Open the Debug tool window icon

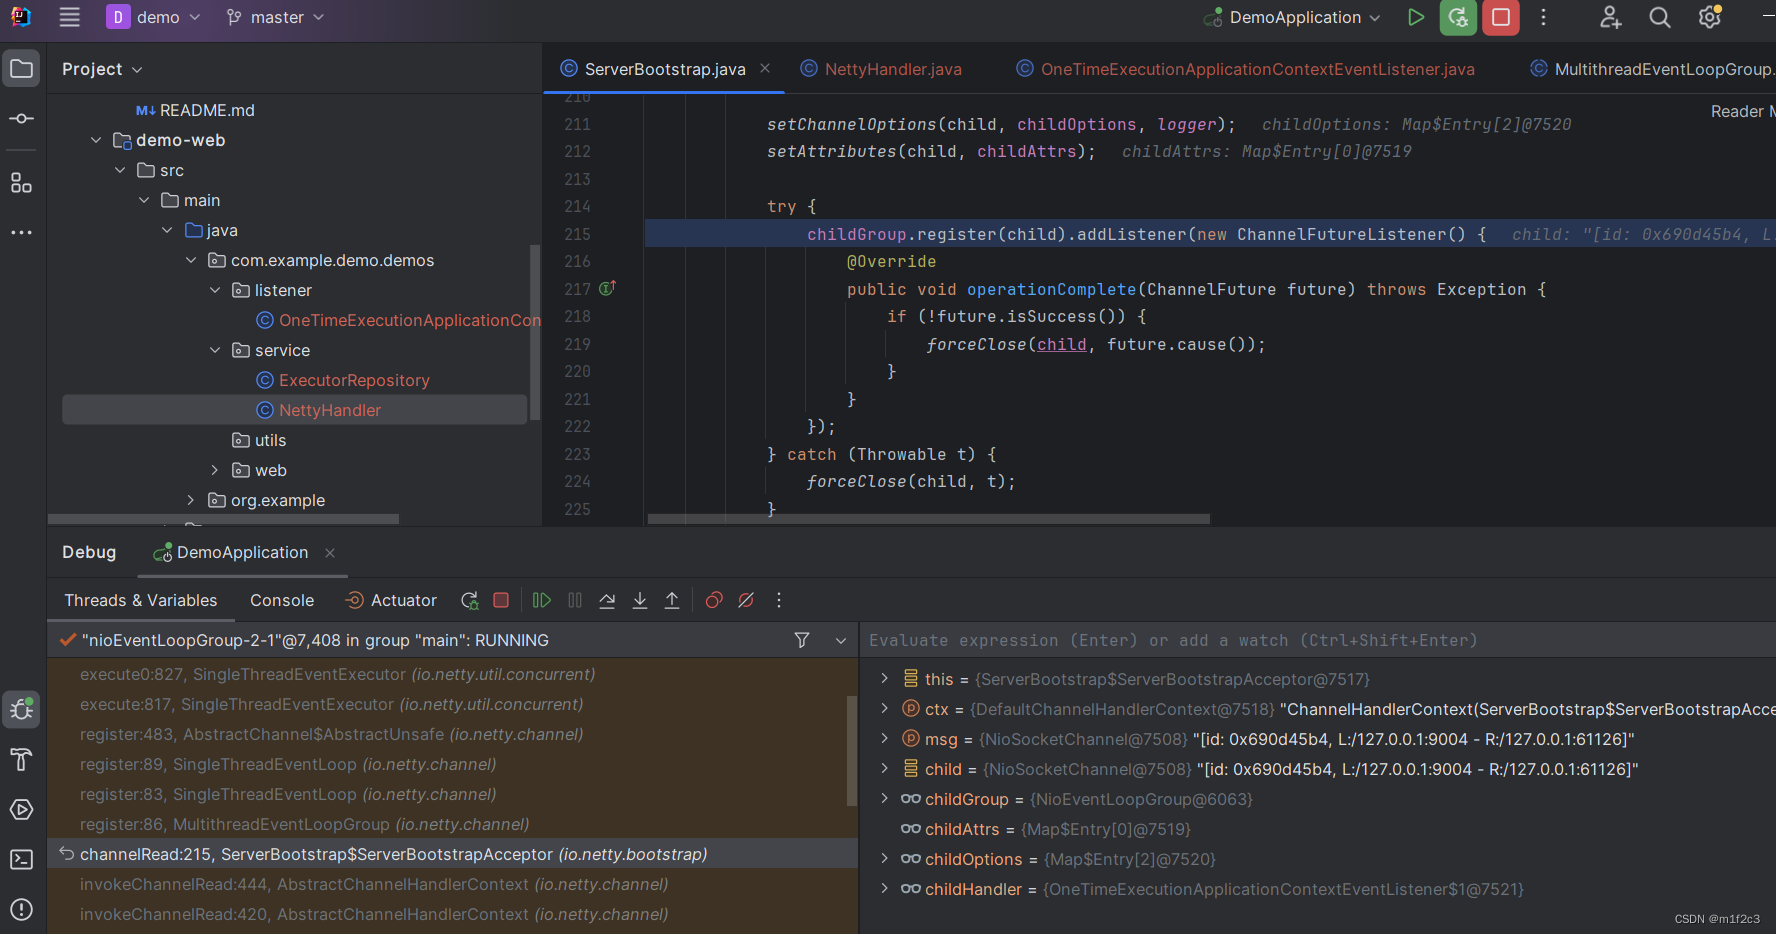21,710
